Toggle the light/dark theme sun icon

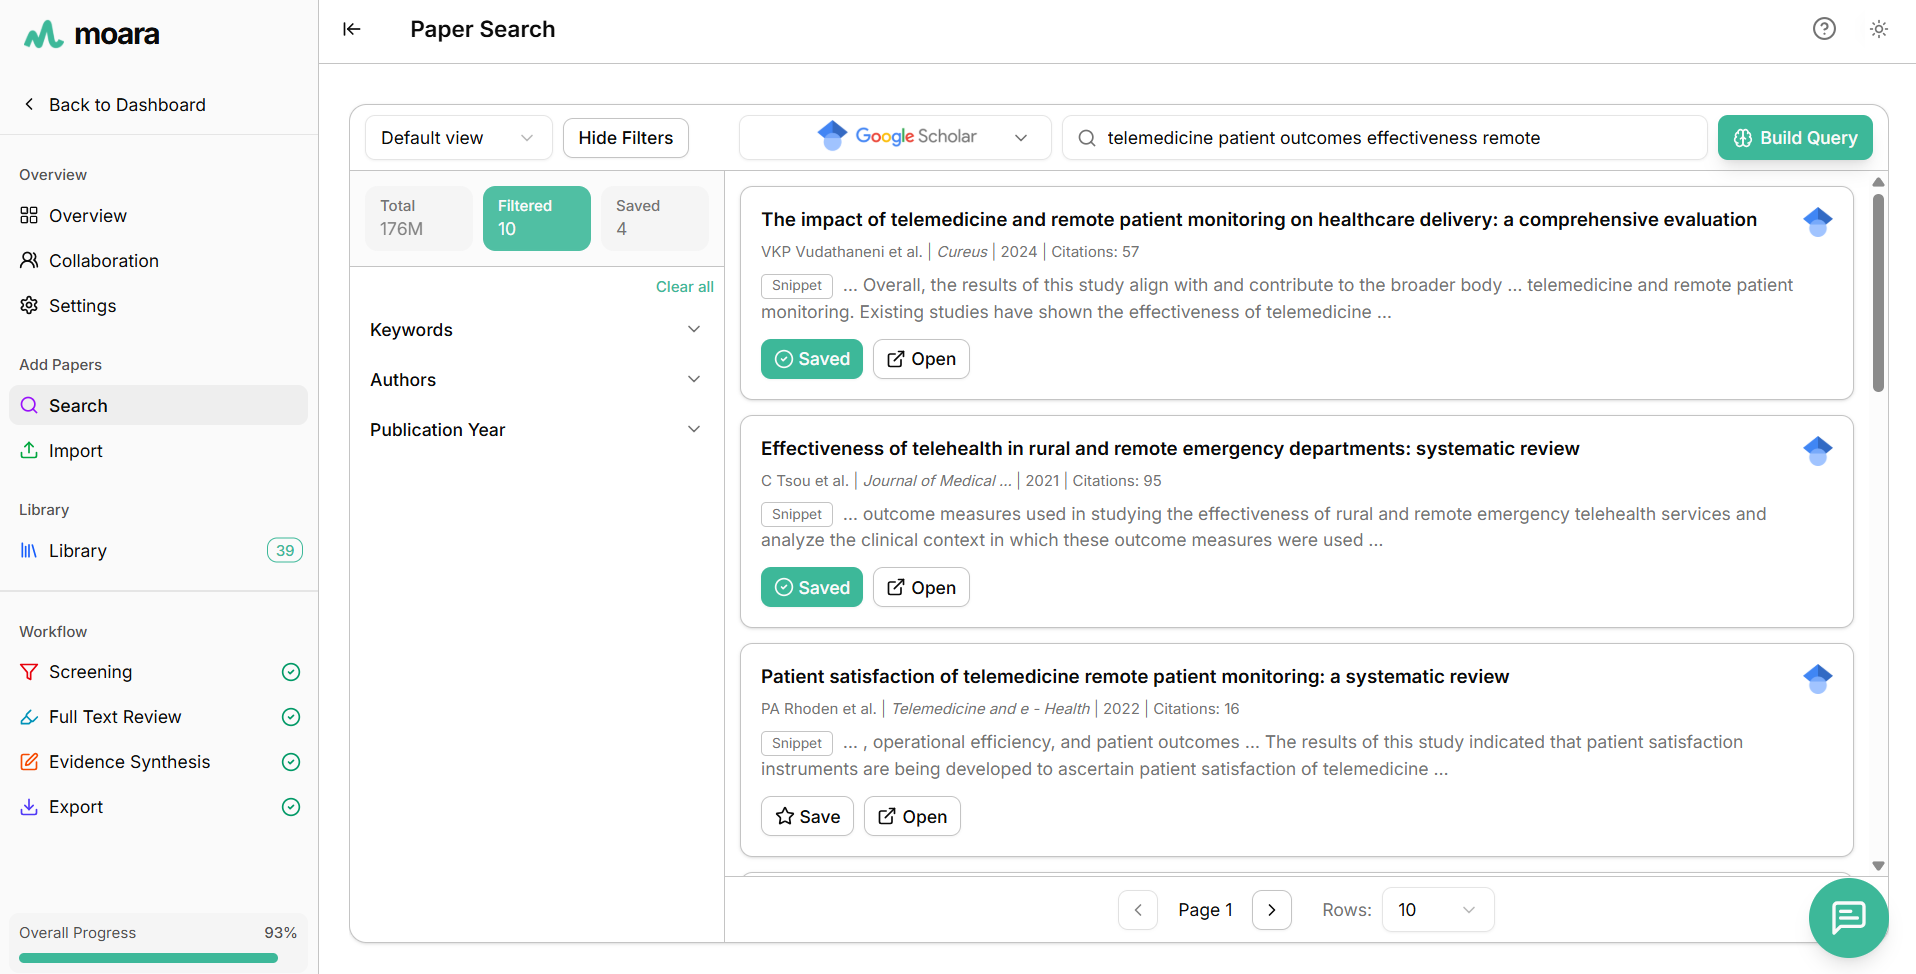point(1879,29)
